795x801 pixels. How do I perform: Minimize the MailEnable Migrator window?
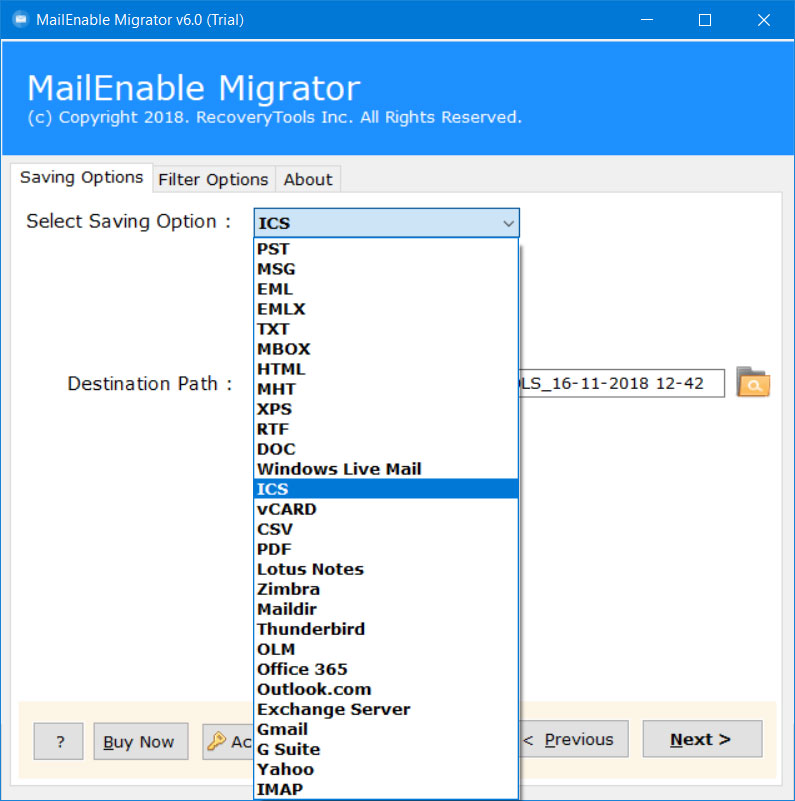(x=647, y=20)
